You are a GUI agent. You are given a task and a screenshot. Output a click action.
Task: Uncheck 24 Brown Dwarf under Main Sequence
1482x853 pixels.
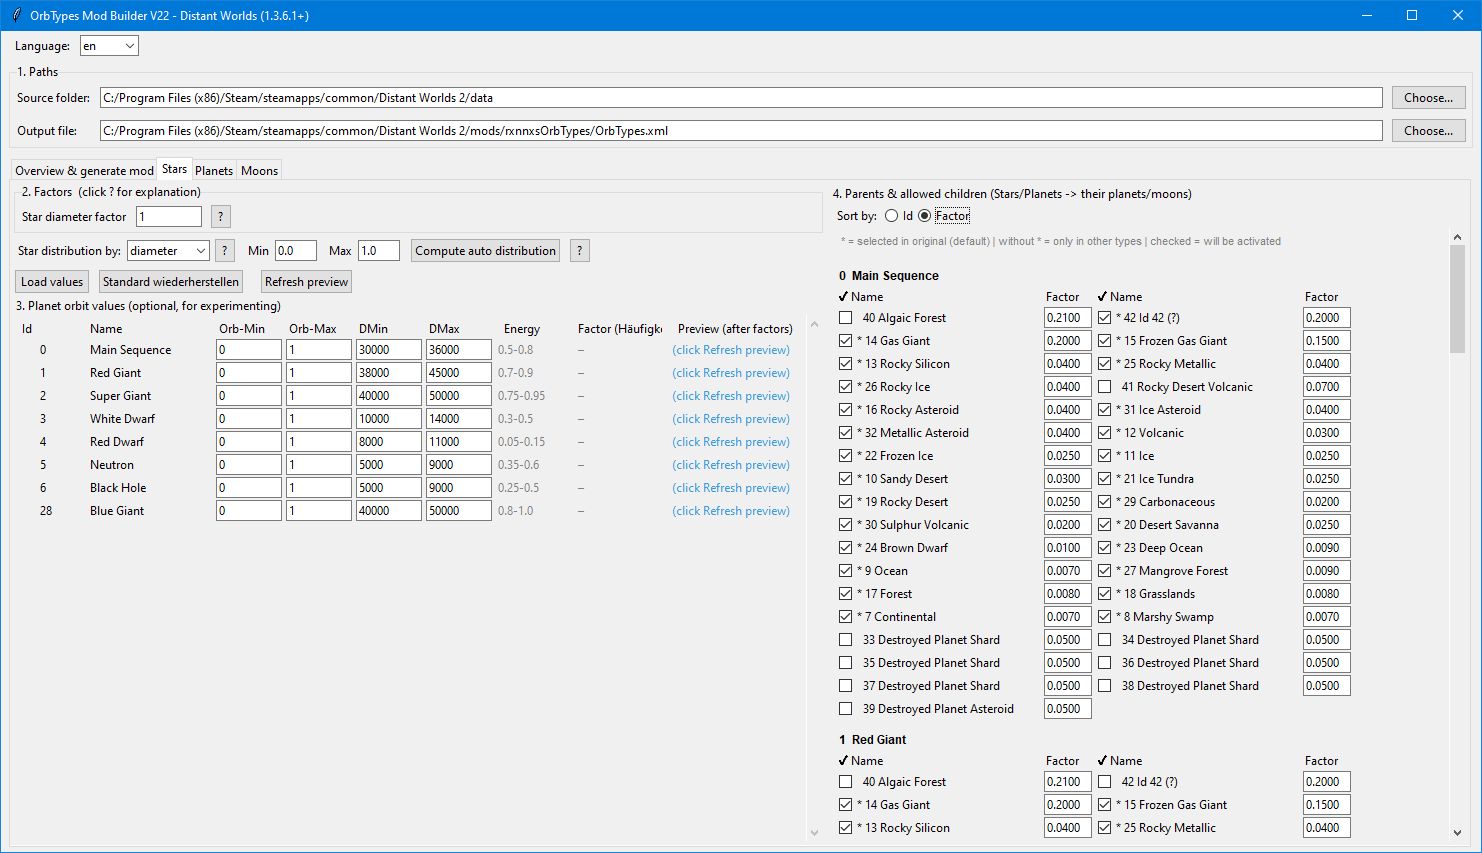coord(846,548)
